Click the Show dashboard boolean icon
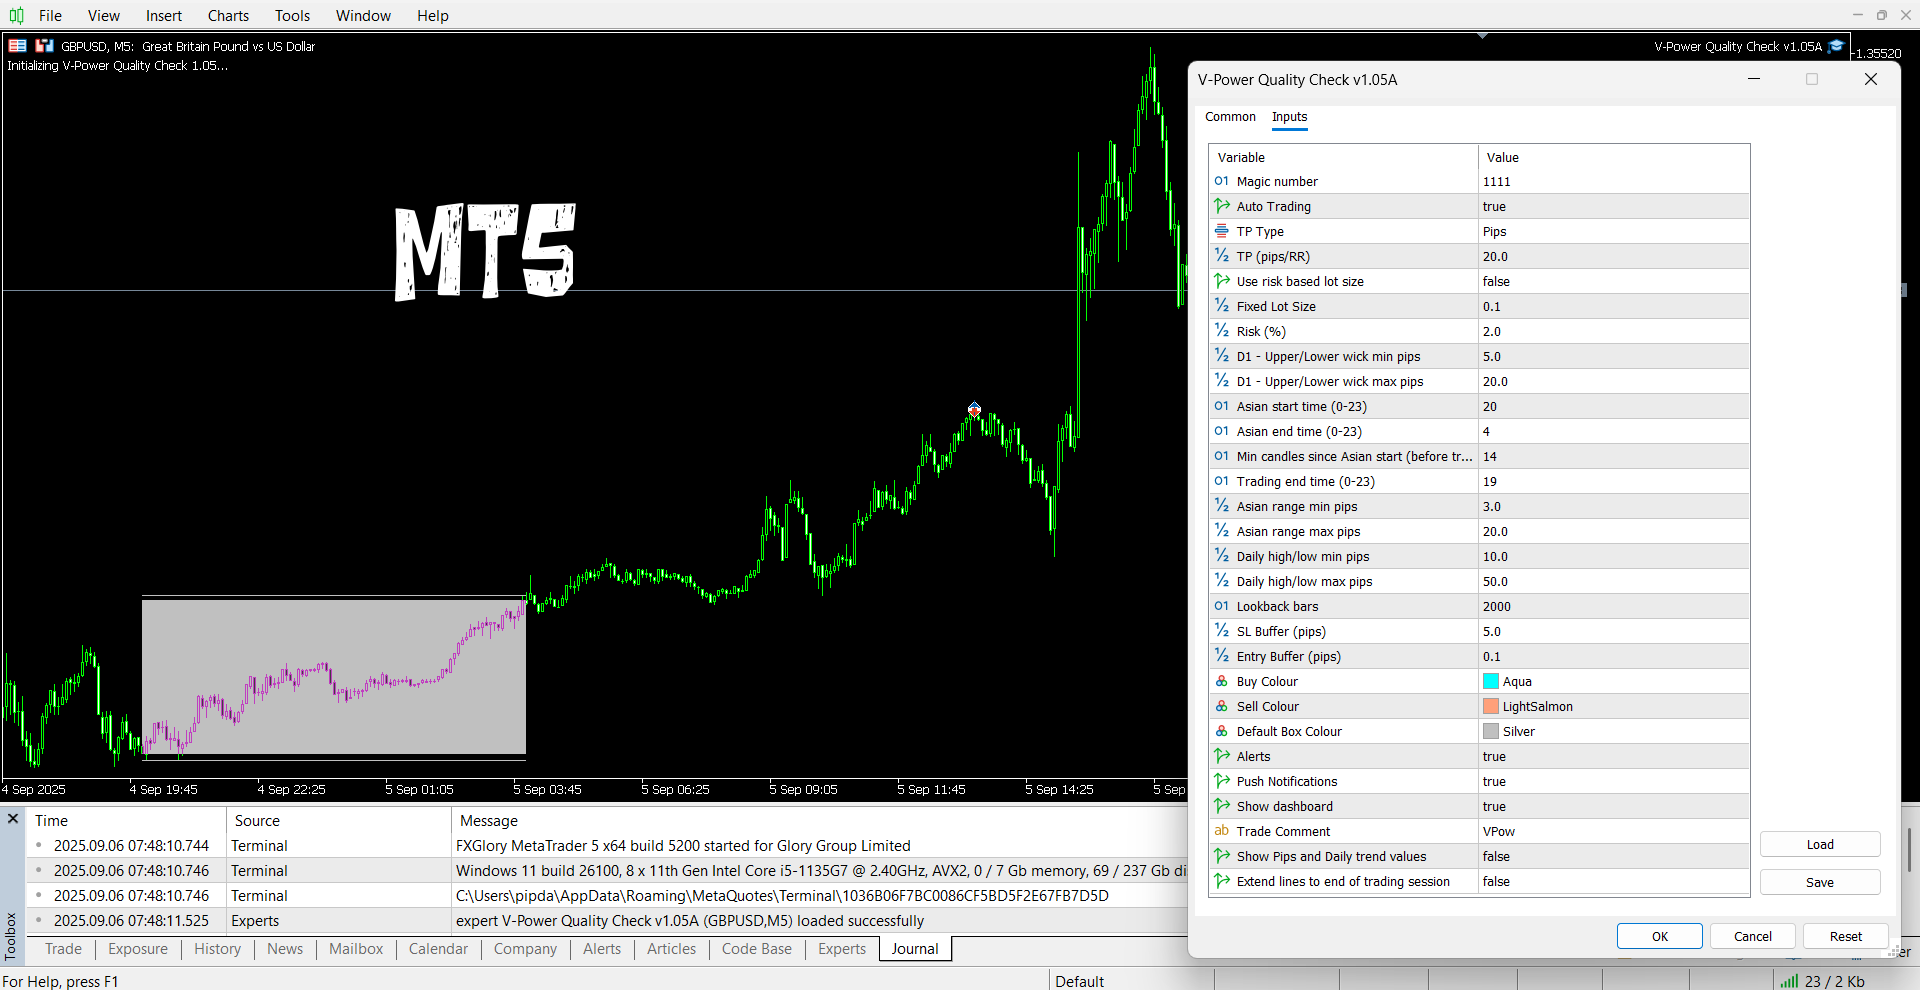1920x990 pixels. pyautogui.click(x=1222, y=806)
